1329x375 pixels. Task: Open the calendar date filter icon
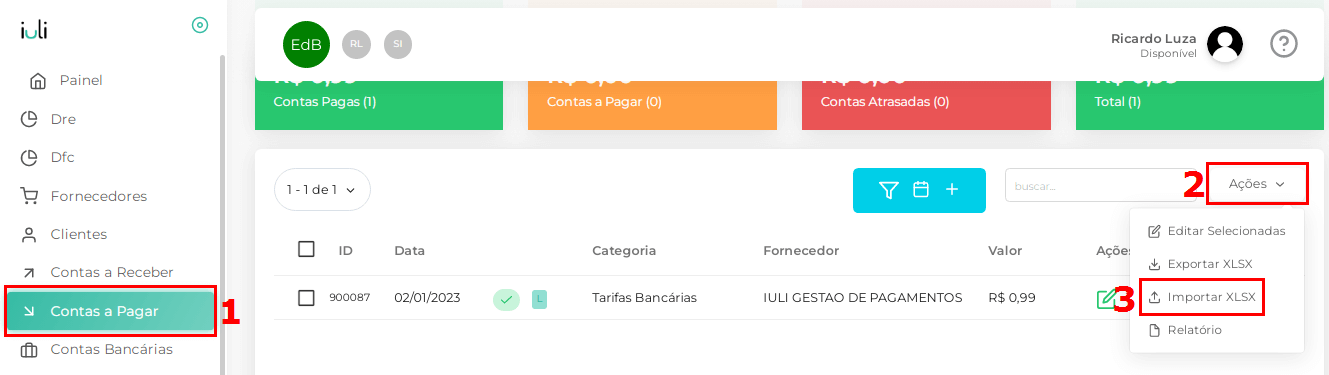(922, 189)
